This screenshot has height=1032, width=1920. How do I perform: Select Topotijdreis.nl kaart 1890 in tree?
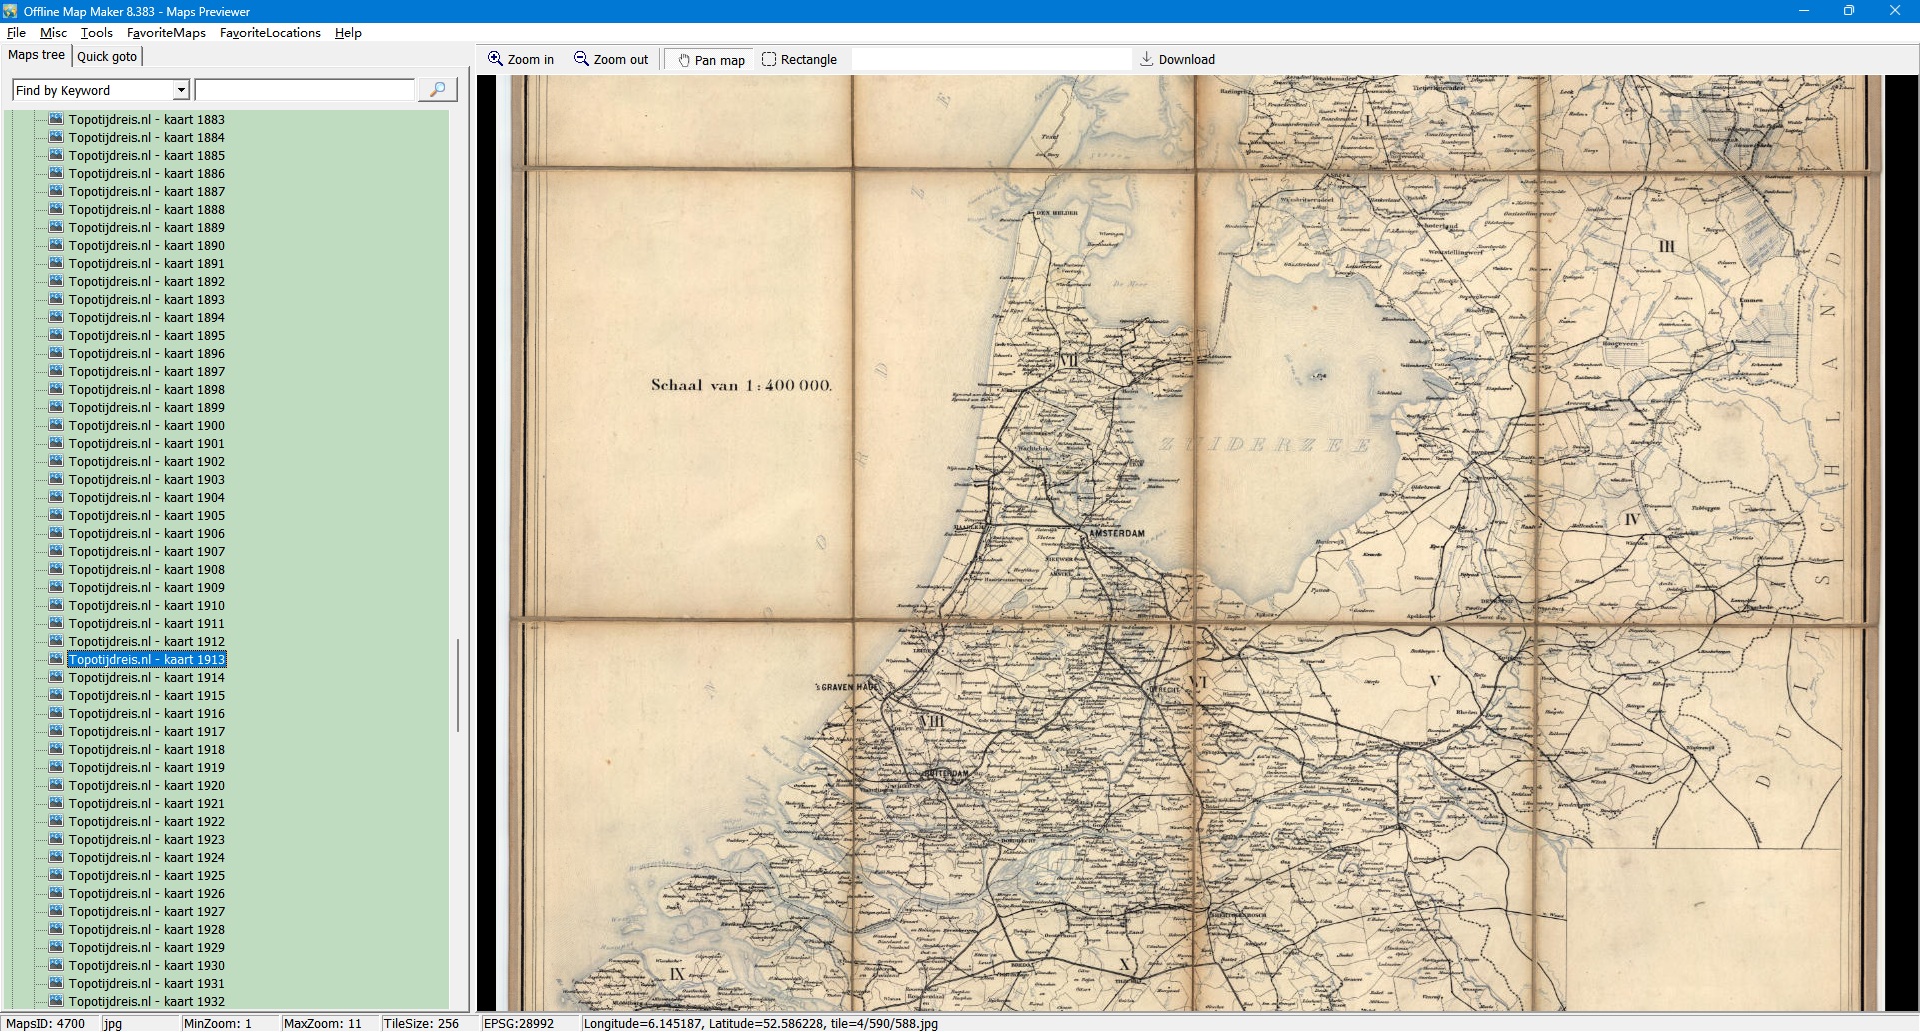[146, 245]
